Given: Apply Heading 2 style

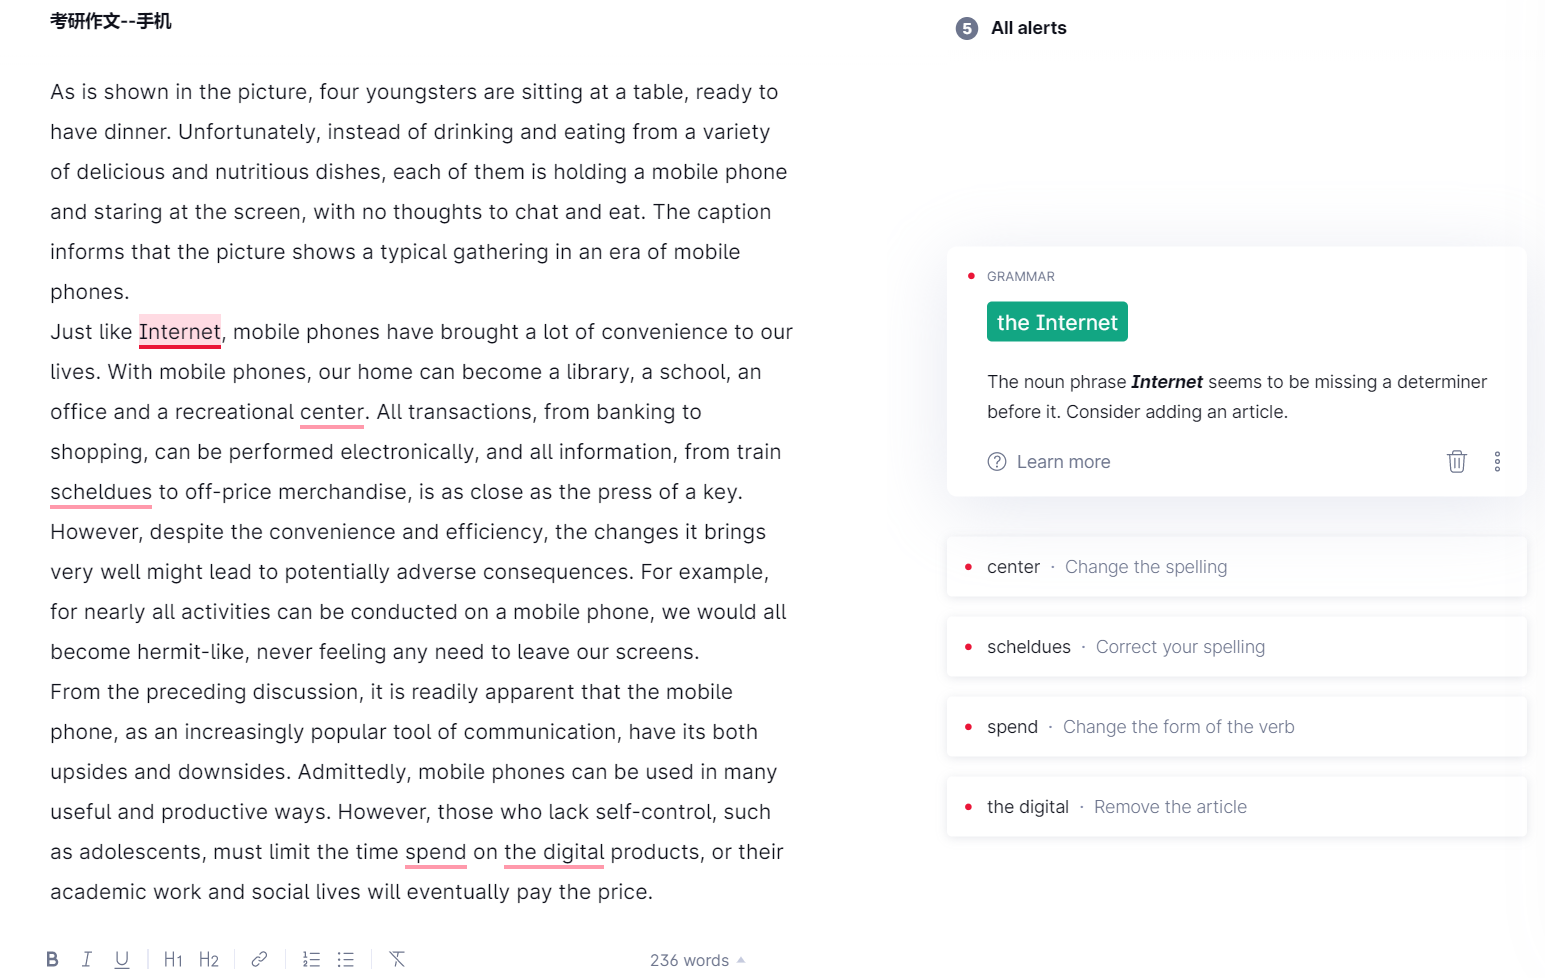Looking at the screenshot, I should click(x=208, y=959).
